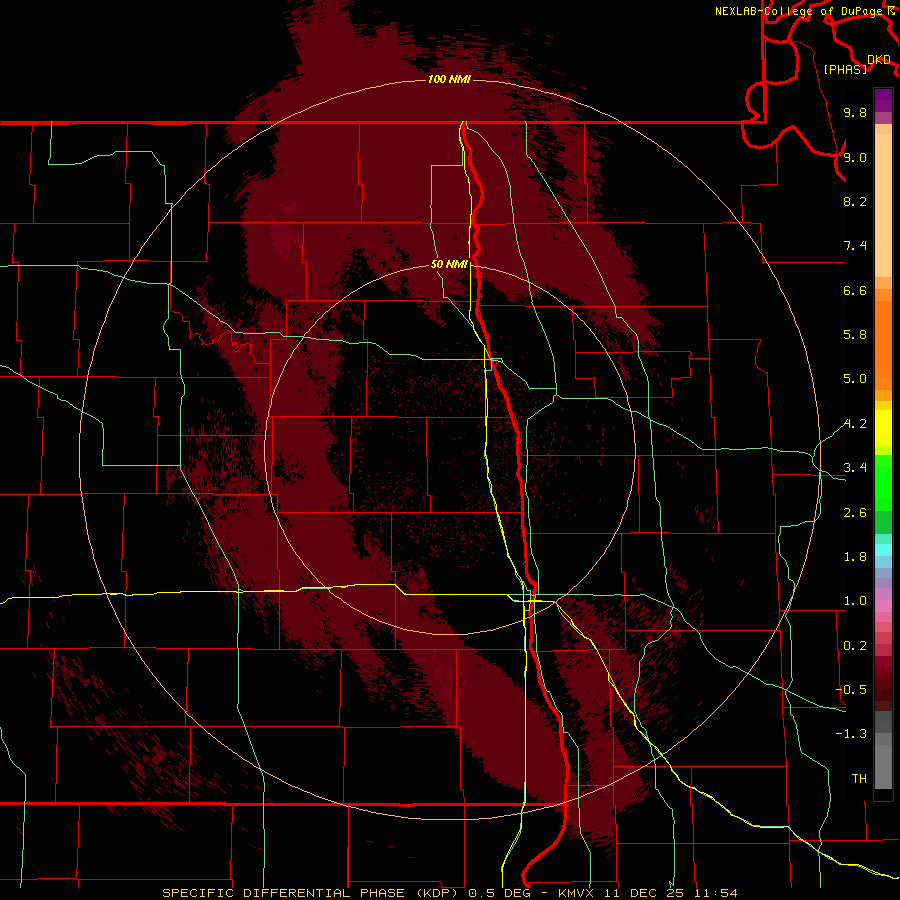Click the 9.8 scale value
This screenshot has width=900, height=900.
[x=855, y=112]
